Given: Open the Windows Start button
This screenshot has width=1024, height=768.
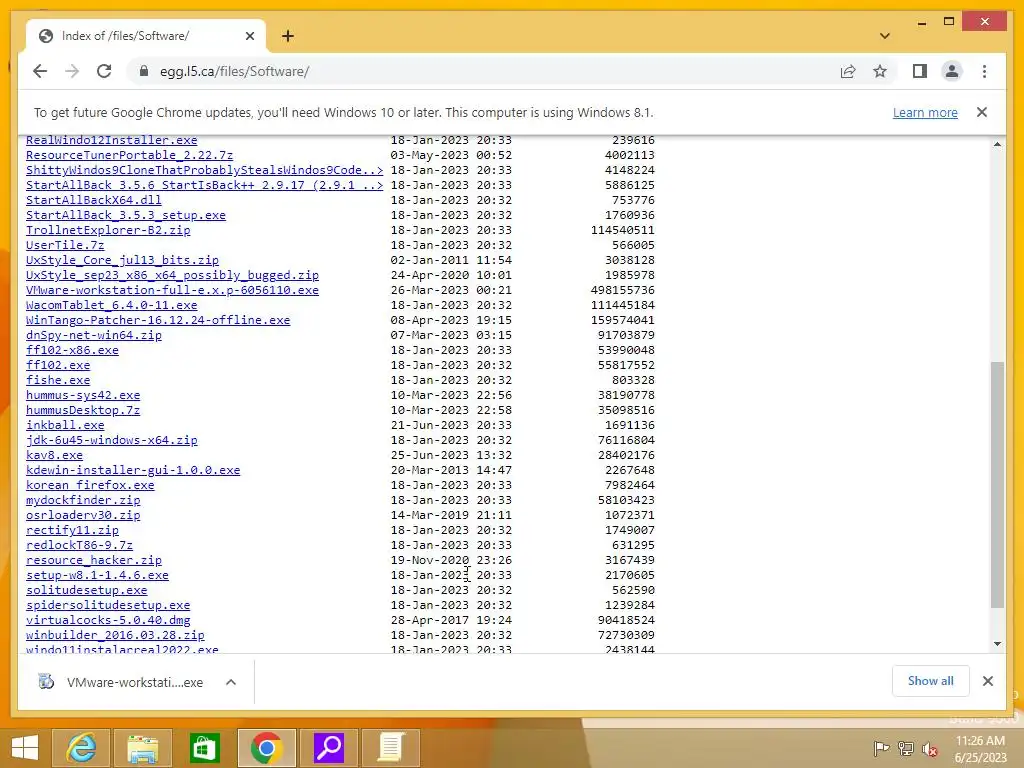Looking at the screenshot, I should (x=25, y=748).
